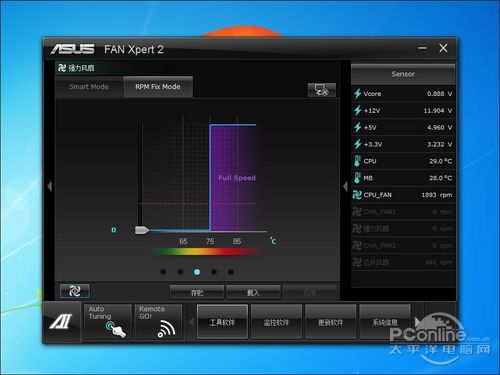Open the 系统信息 menu
This screenshot has height=375, width=500.
pos(385,322)
